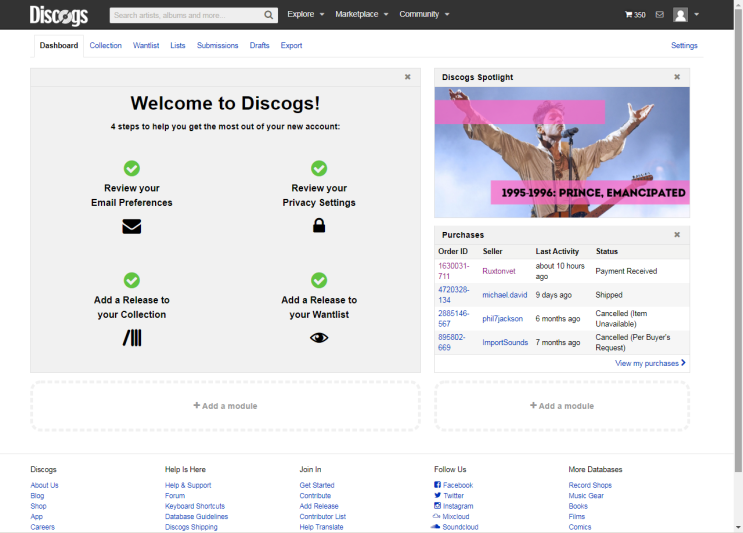Click the search magnifier icon
Viewport: 743px width, 533px height.
[x=269, y=15]
